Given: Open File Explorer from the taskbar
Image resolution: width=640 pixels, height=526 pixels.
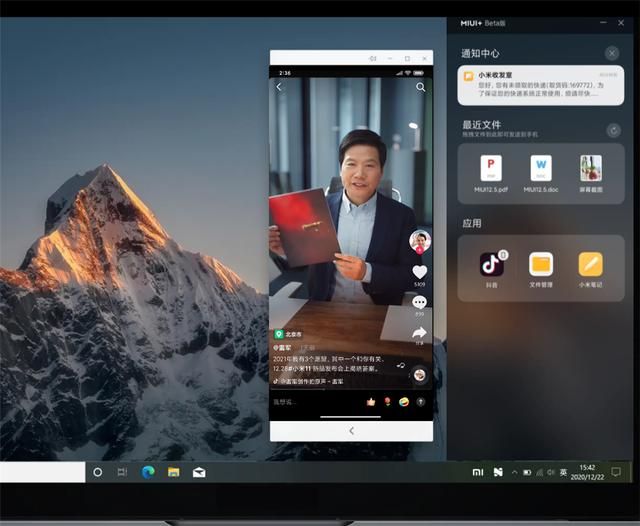Looking at the screenshot, I should (x=173, y=472).
